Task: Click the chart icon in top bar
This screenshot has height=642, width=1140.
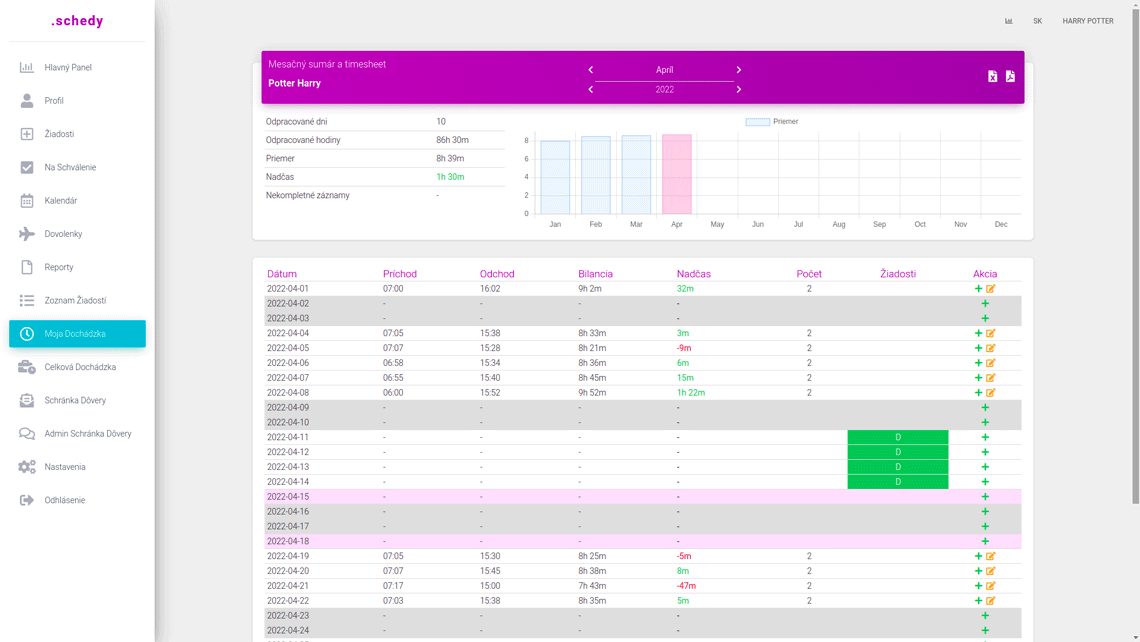Action: [x=1008, y=21]
